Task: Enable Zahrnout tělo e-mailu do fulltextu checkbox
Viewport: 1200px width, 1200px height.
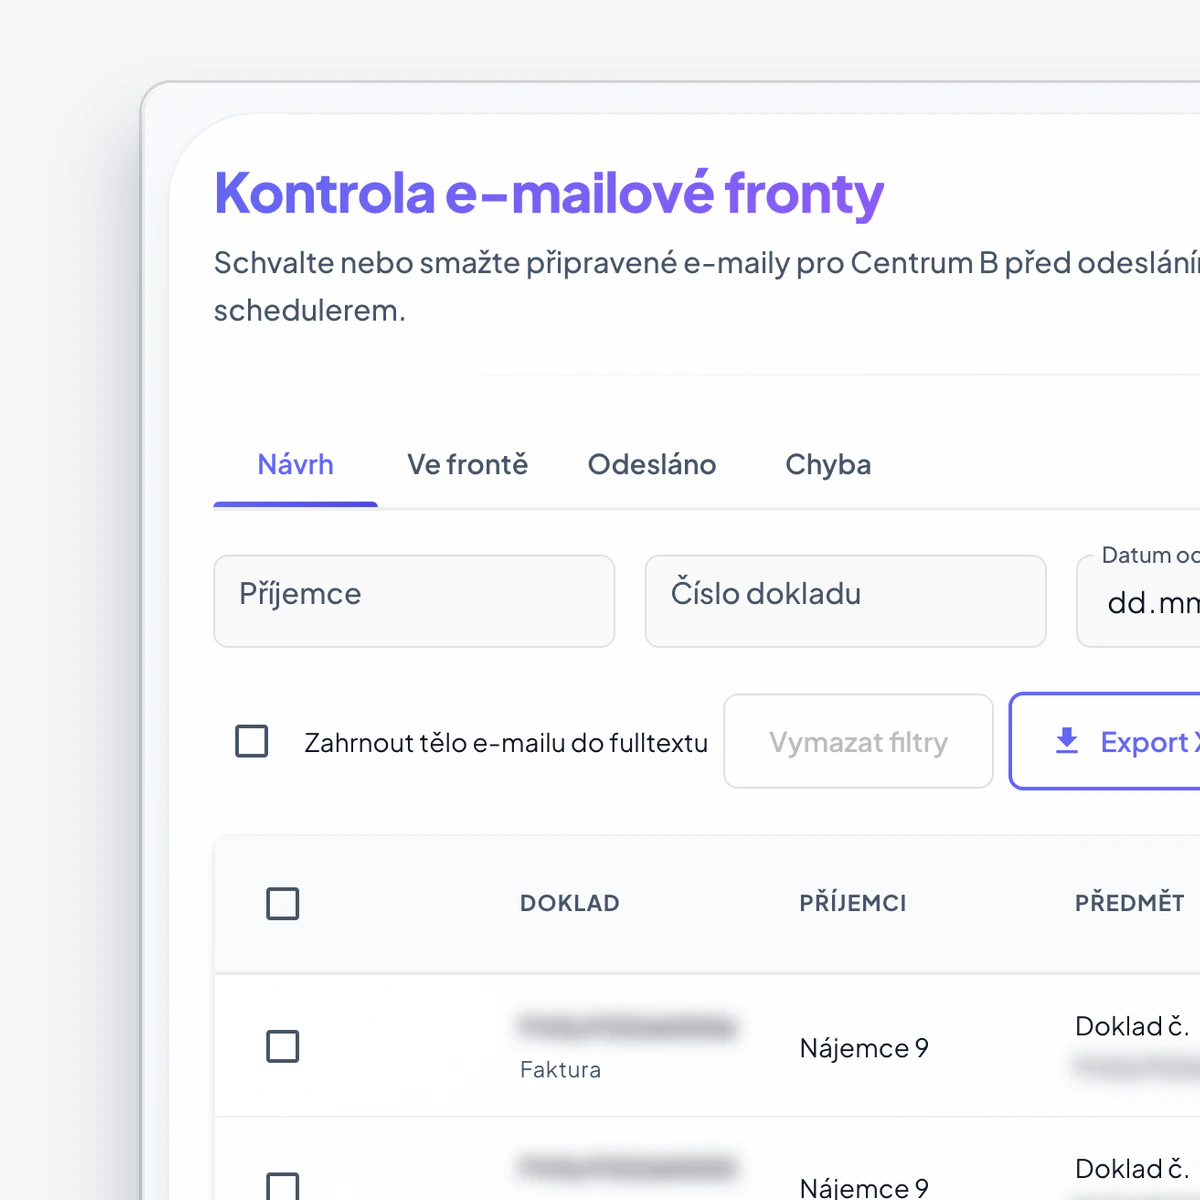Action: (x=252, y=741)
